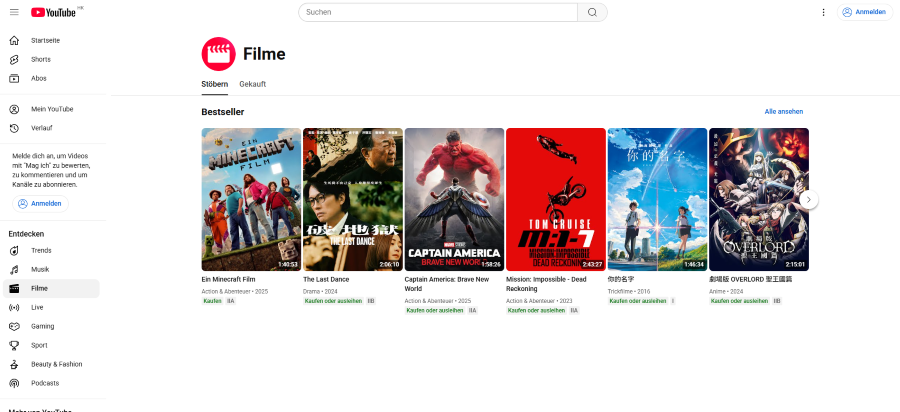The image size is (900, 412).
Task: Click Kaufen oder ausleihen under Mission: Impossible
Action: [x=537, y=310]
